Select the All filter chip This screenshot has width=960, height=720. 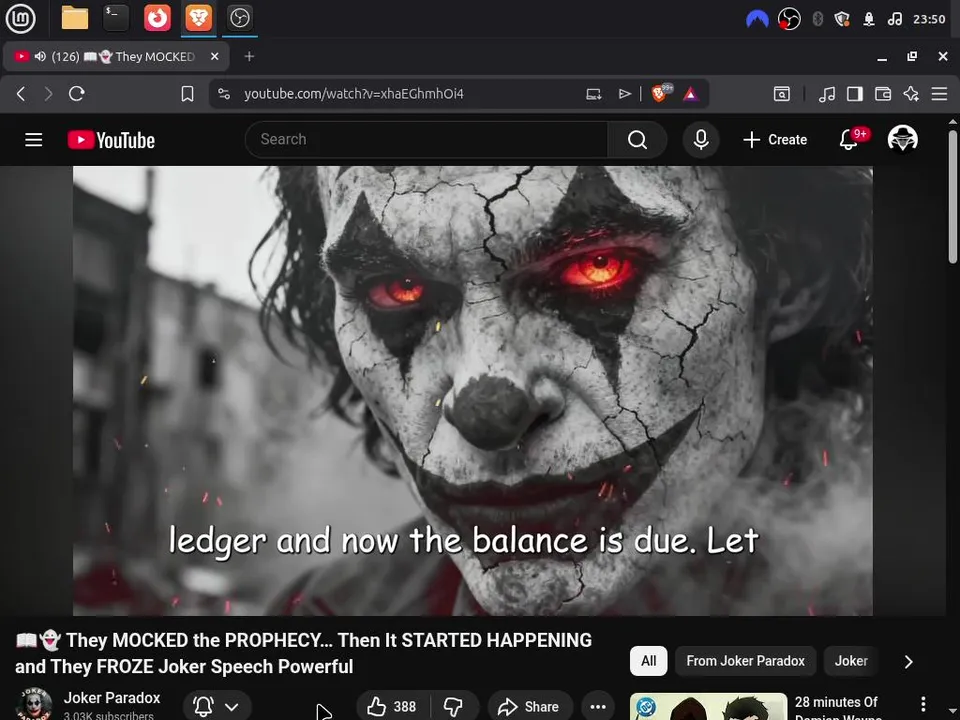[x=648, y=661]
